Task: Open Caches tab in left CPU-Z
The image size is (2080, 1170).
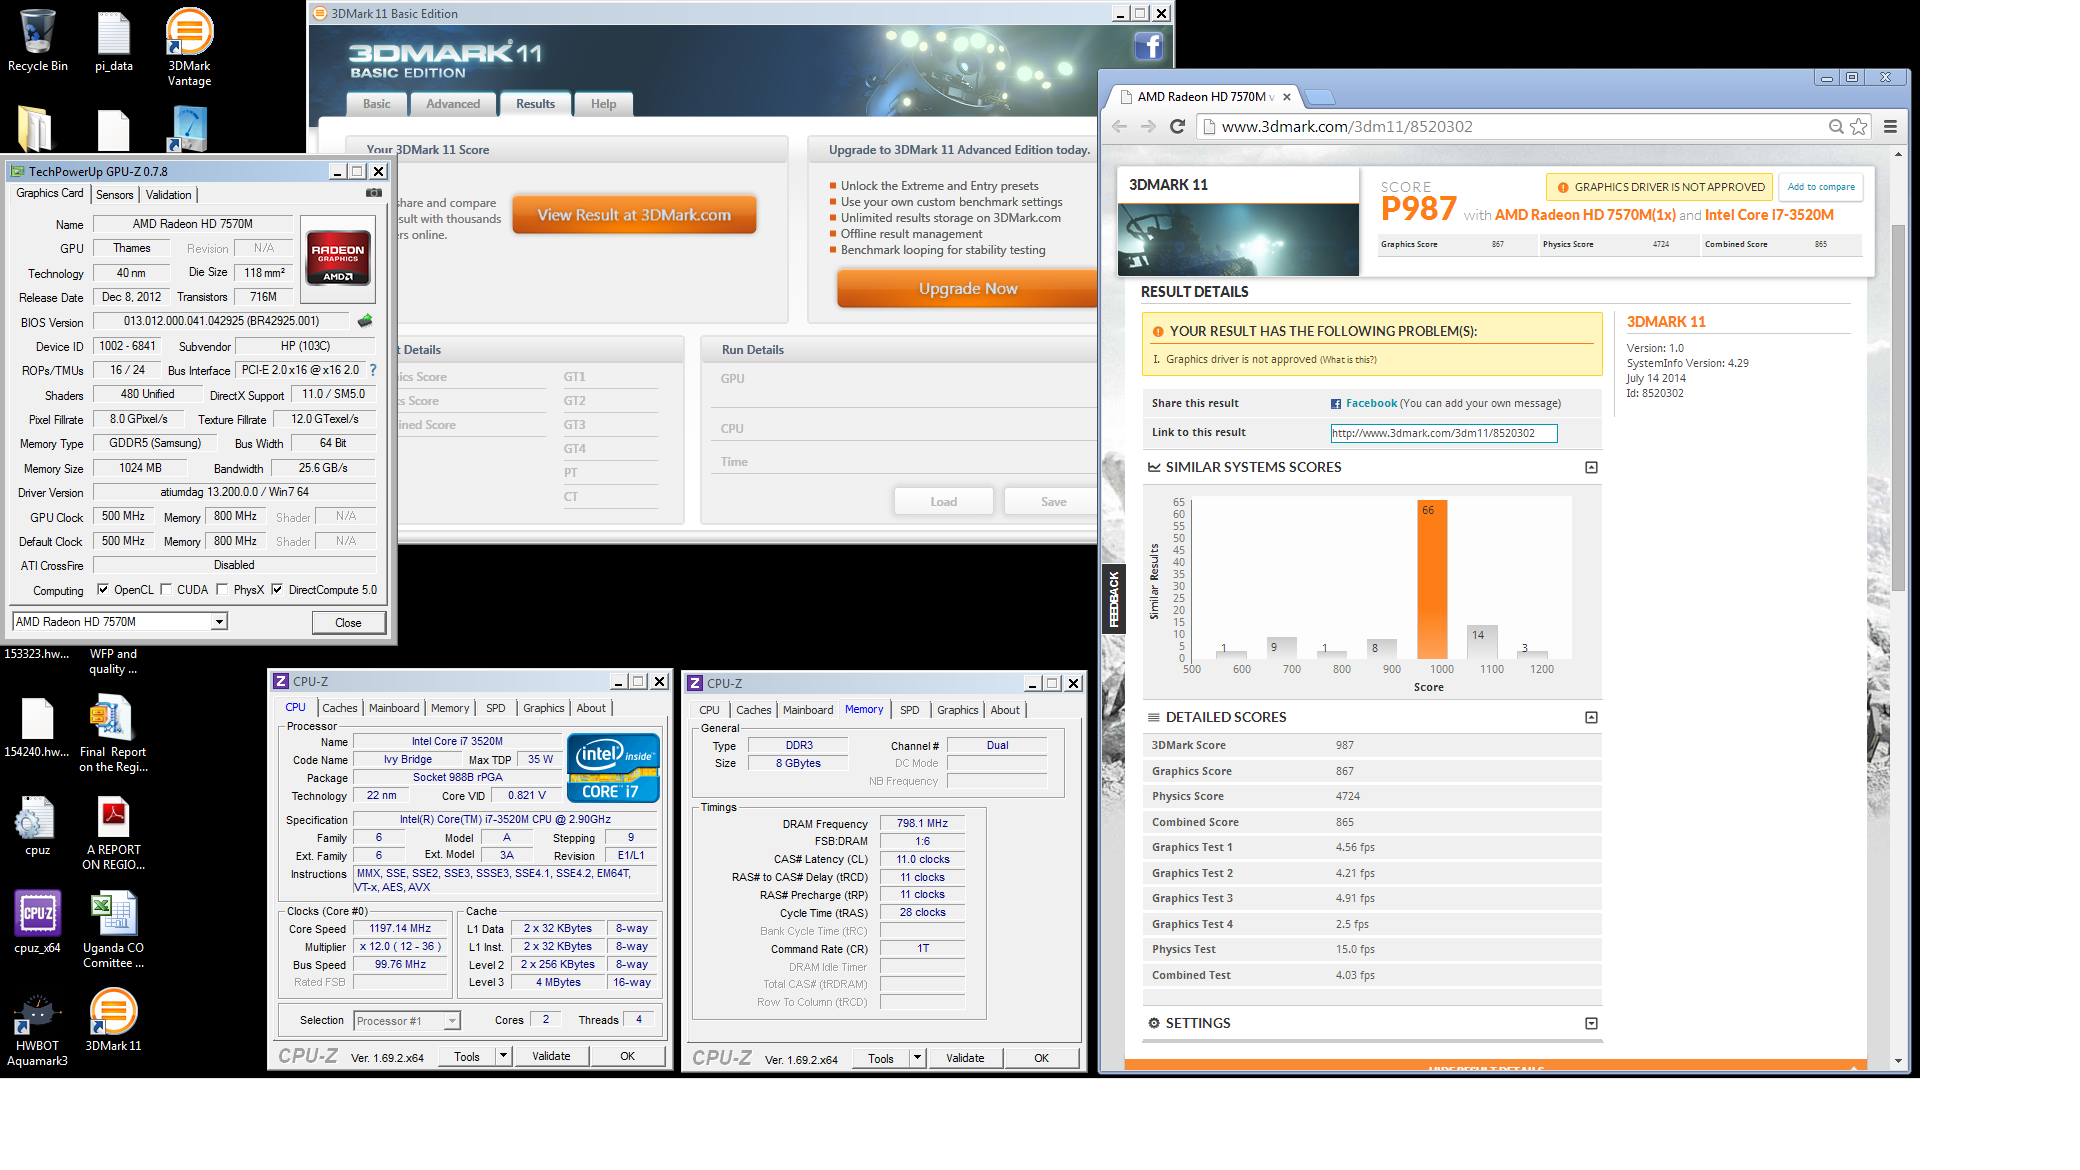Action: coord(340,708)
